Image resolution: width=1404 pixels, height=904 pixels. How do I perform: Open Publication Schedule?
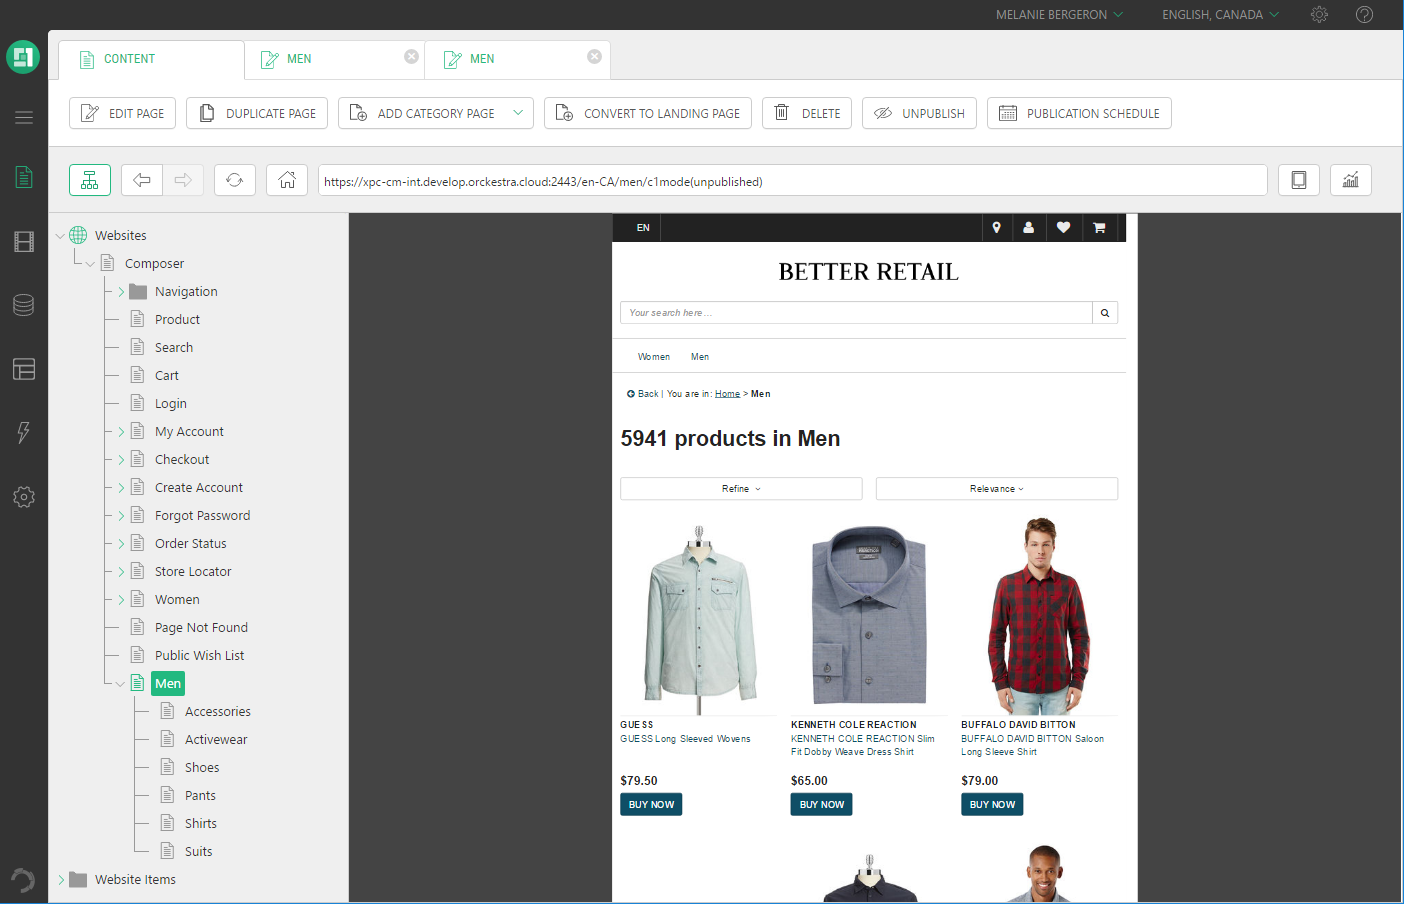1079,113
